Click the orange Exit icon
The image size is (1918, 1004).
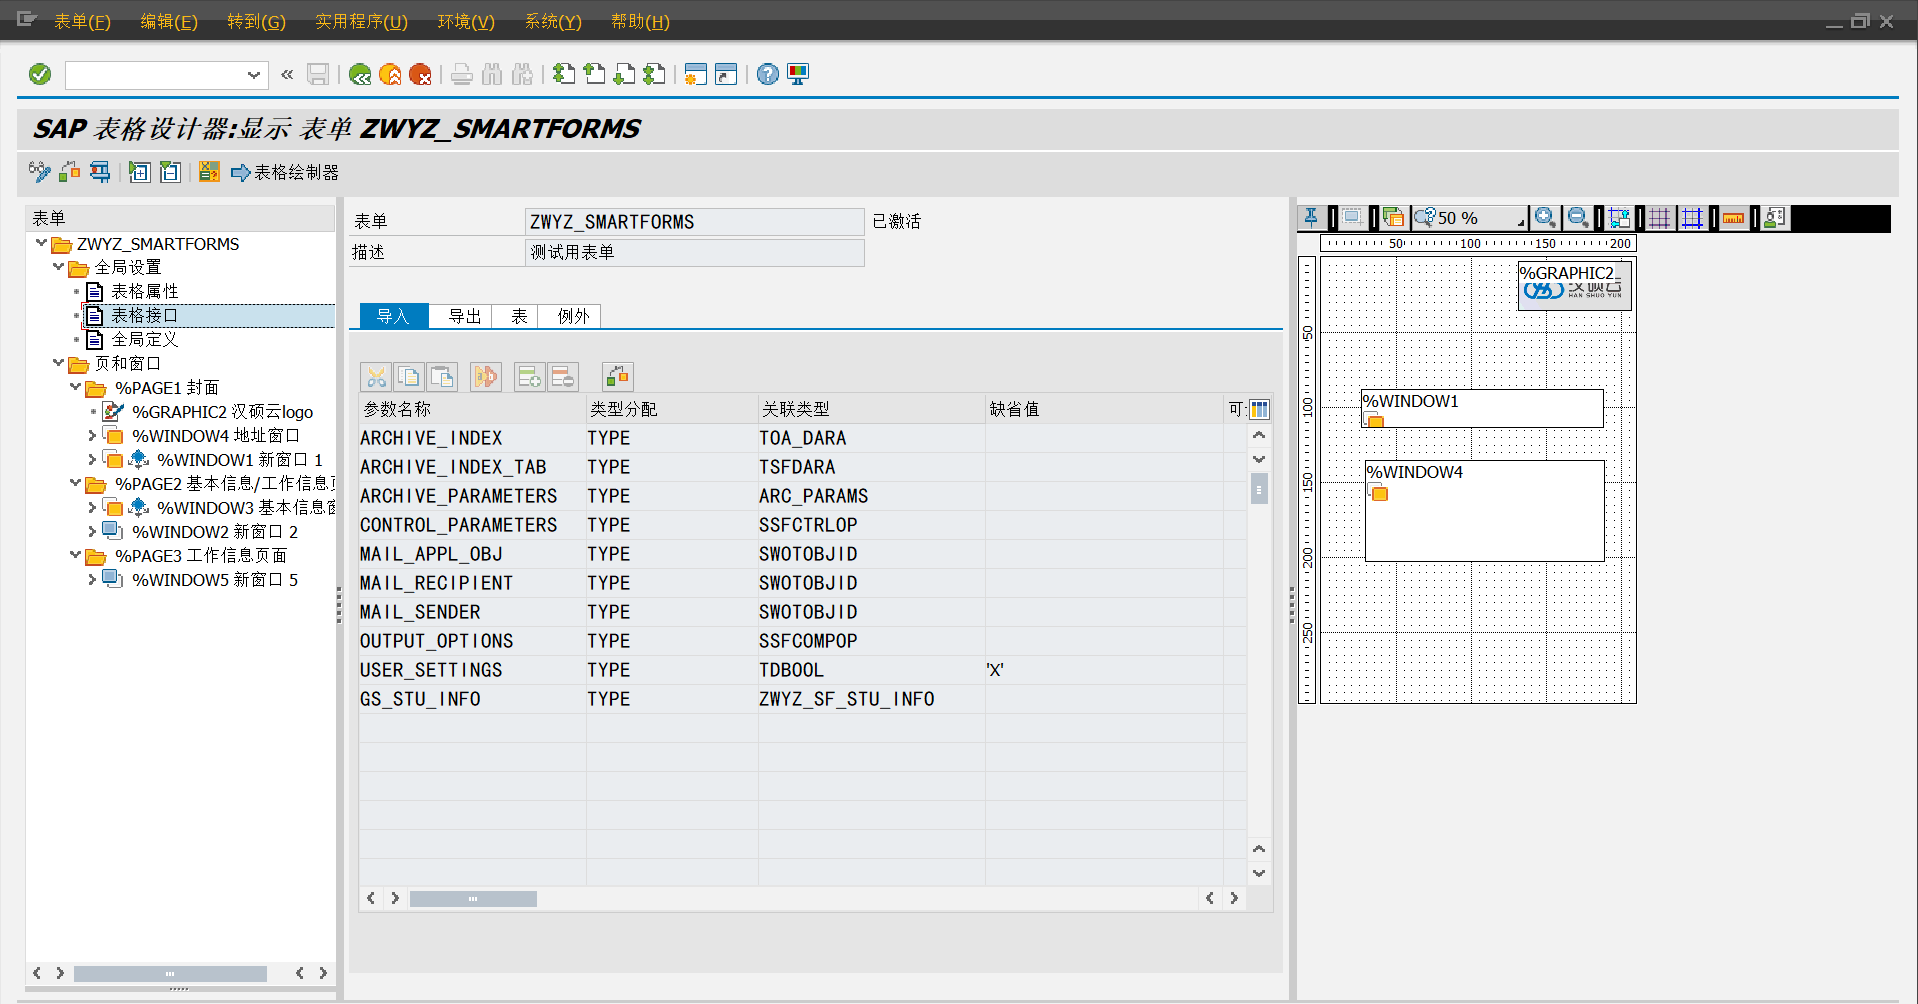tap(390, 74)
